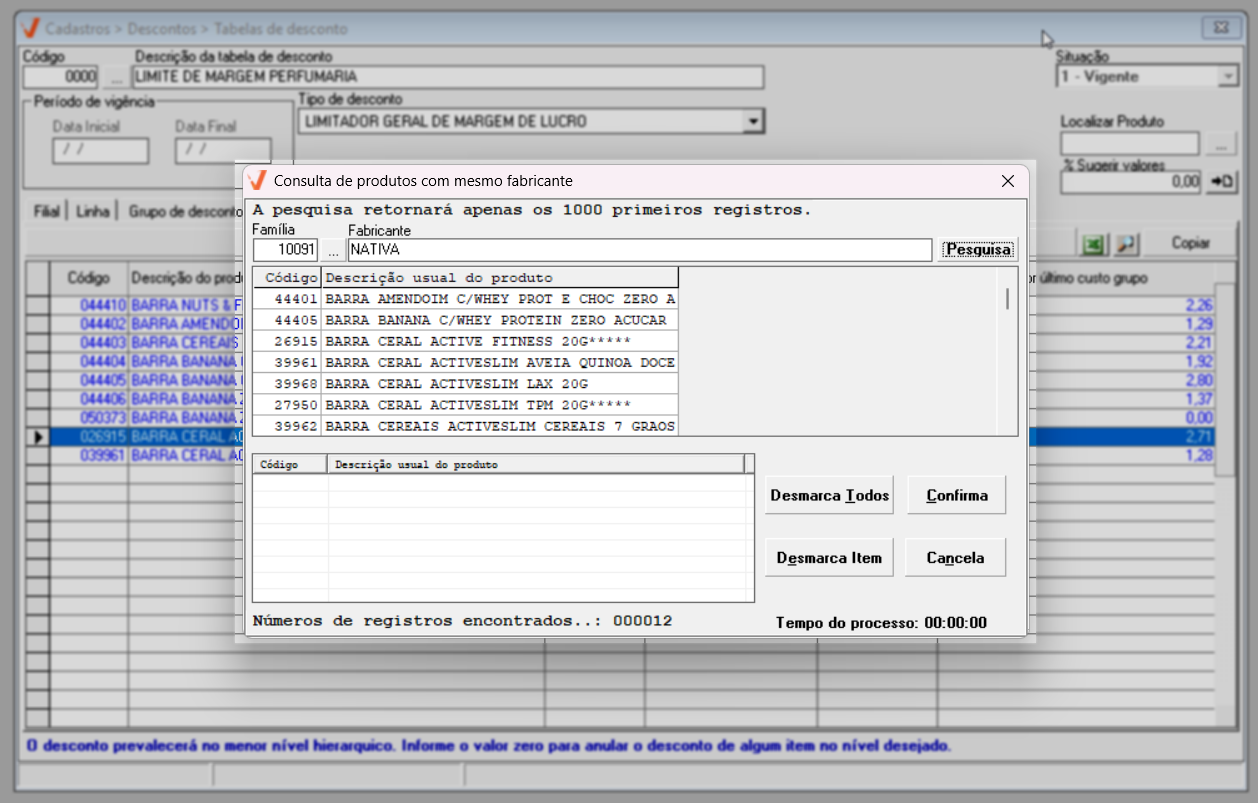Click the arrow-to-document icon beside Sugerir valores
Image resolution: width=1258 pixels, height=803 pixels.
[1222, 181]
